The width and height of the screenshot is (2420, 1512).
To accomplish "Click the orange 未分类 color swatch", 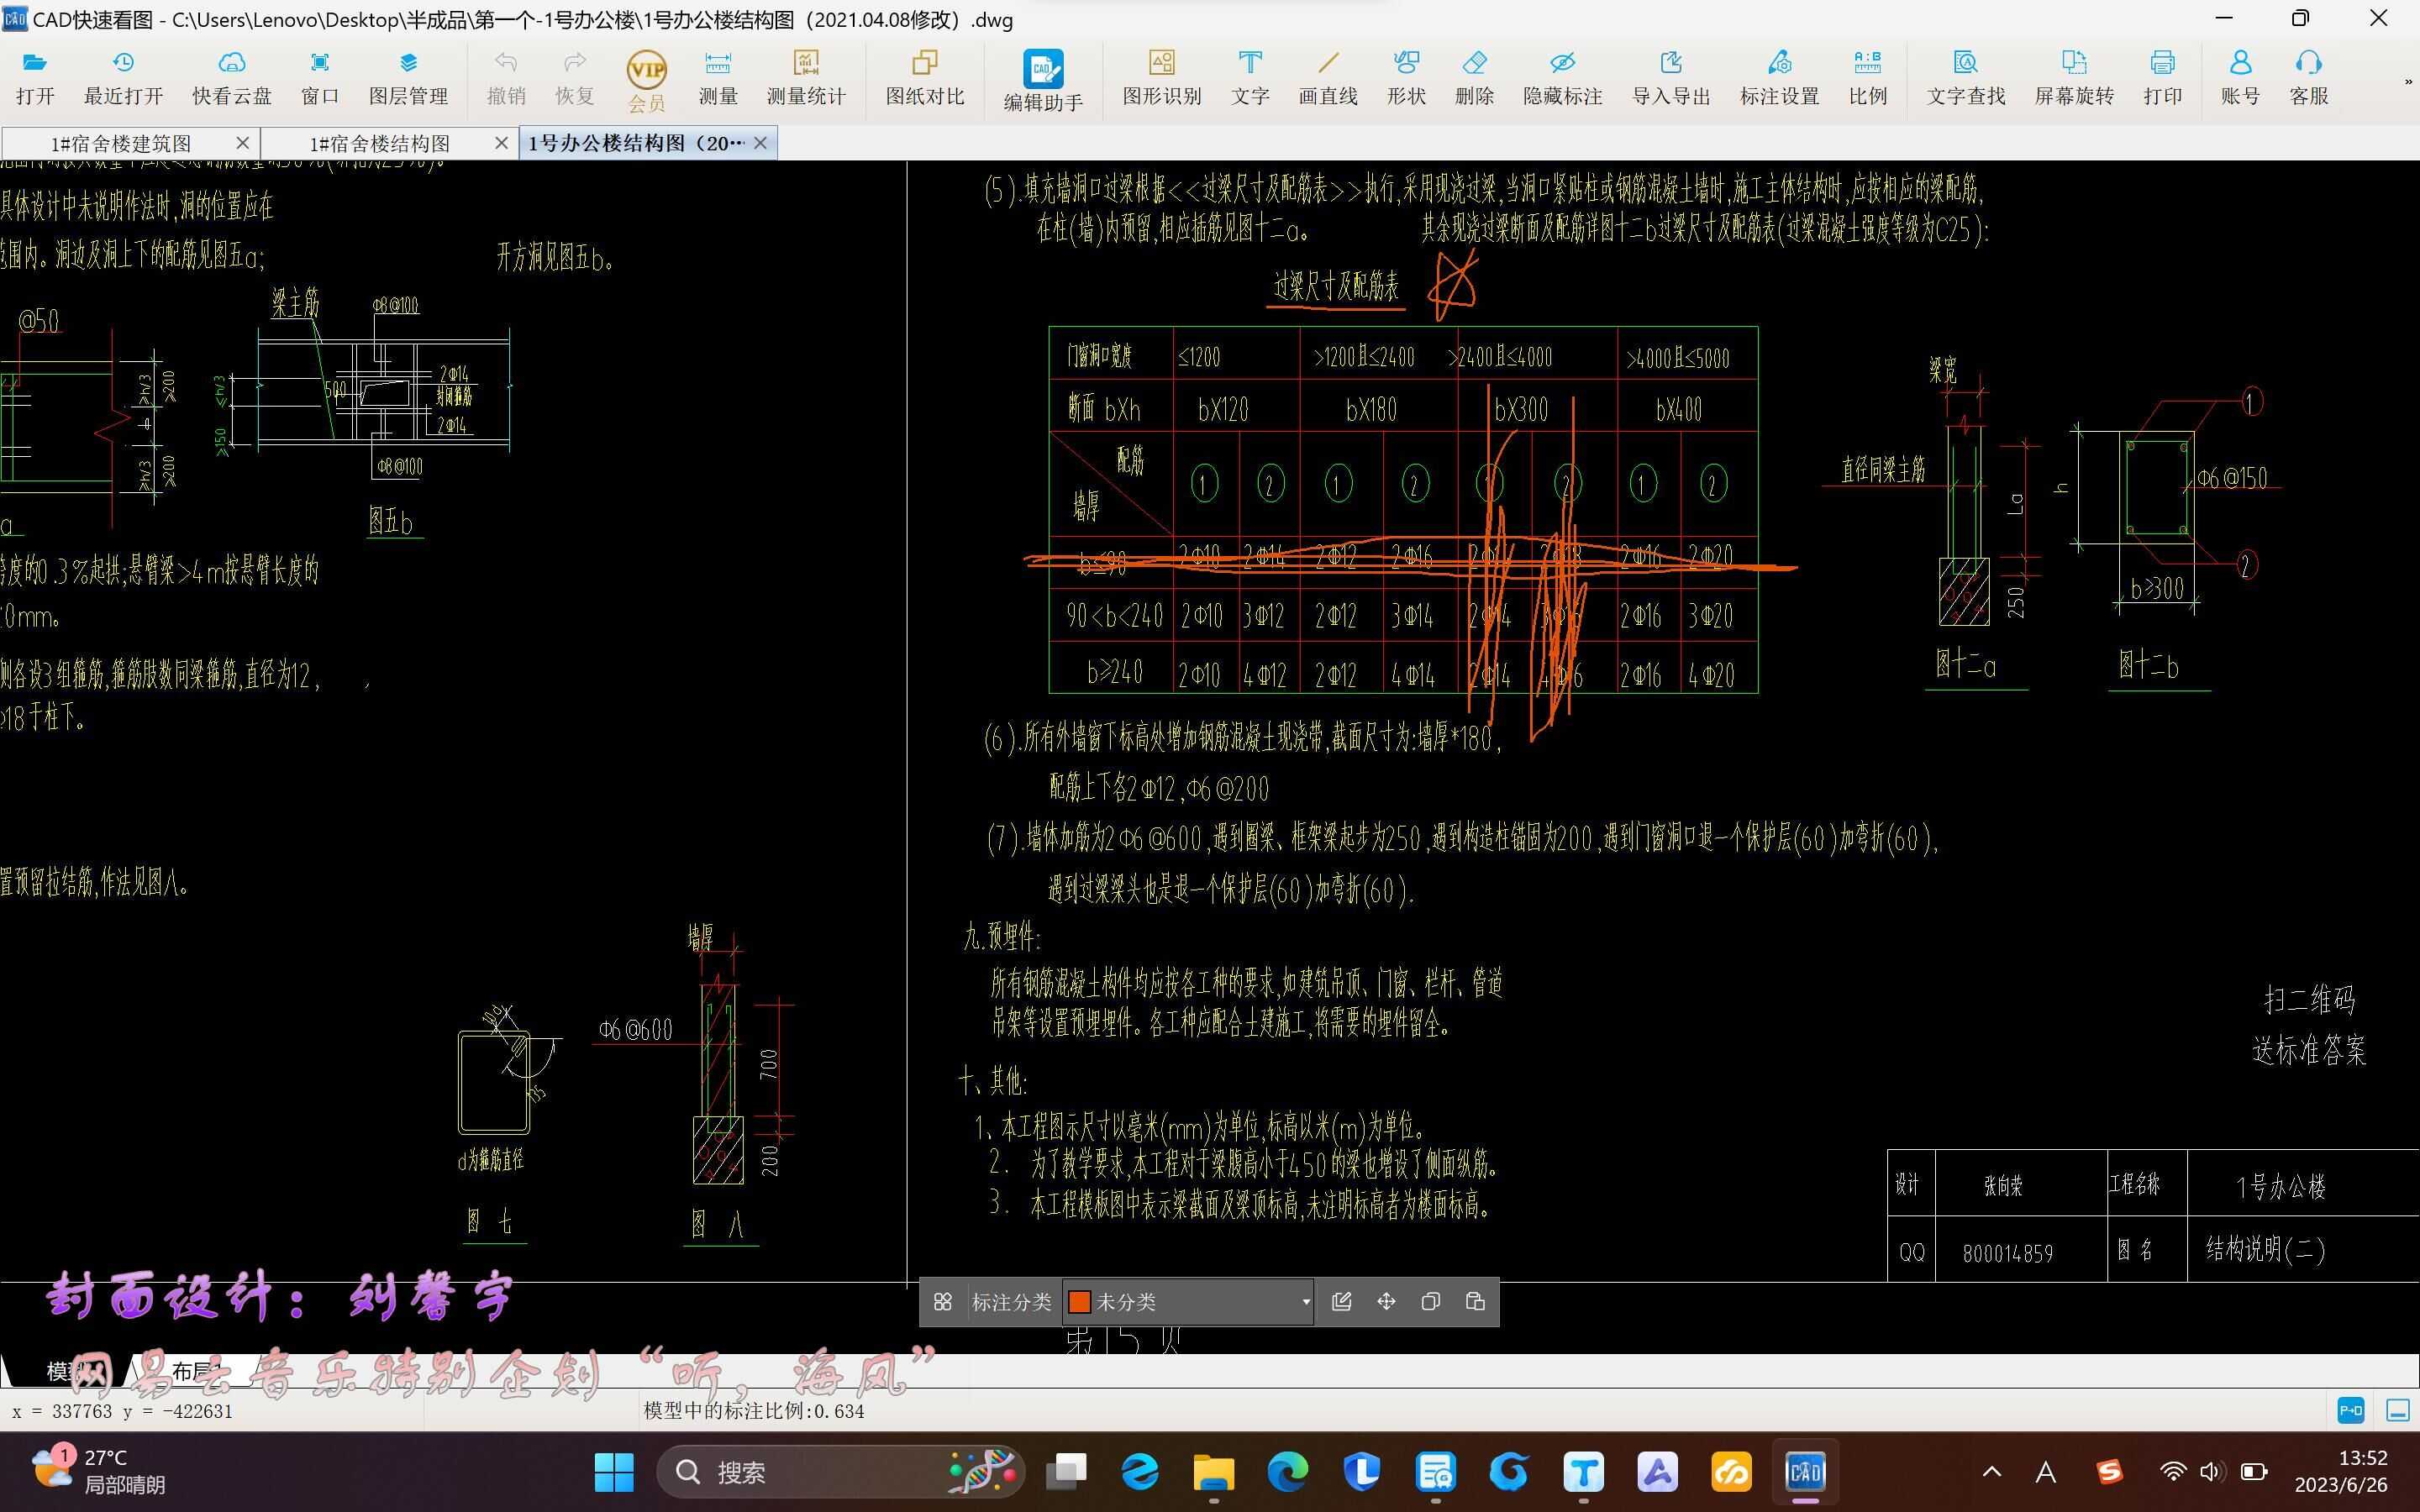I will click(1079, 1302).
